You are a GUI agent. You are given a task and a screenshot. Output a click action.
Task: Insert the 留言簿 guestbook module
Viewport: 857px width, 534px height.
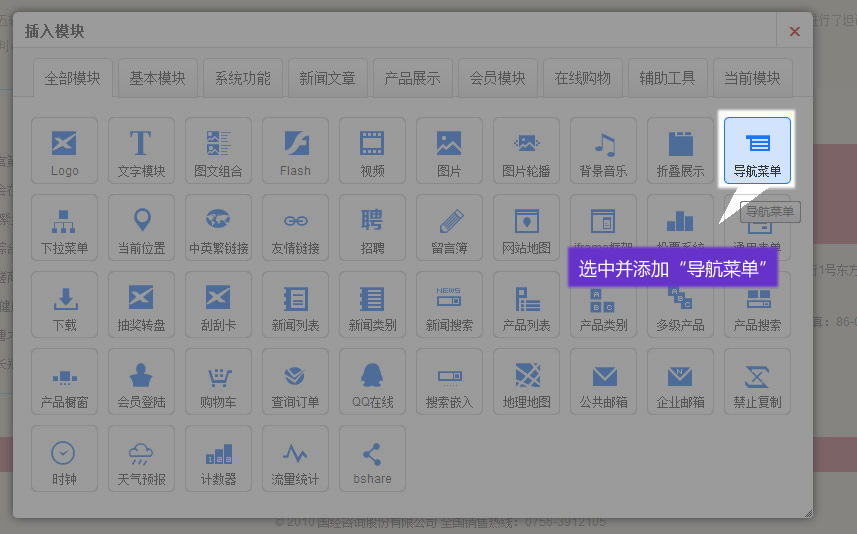[449, 228]
